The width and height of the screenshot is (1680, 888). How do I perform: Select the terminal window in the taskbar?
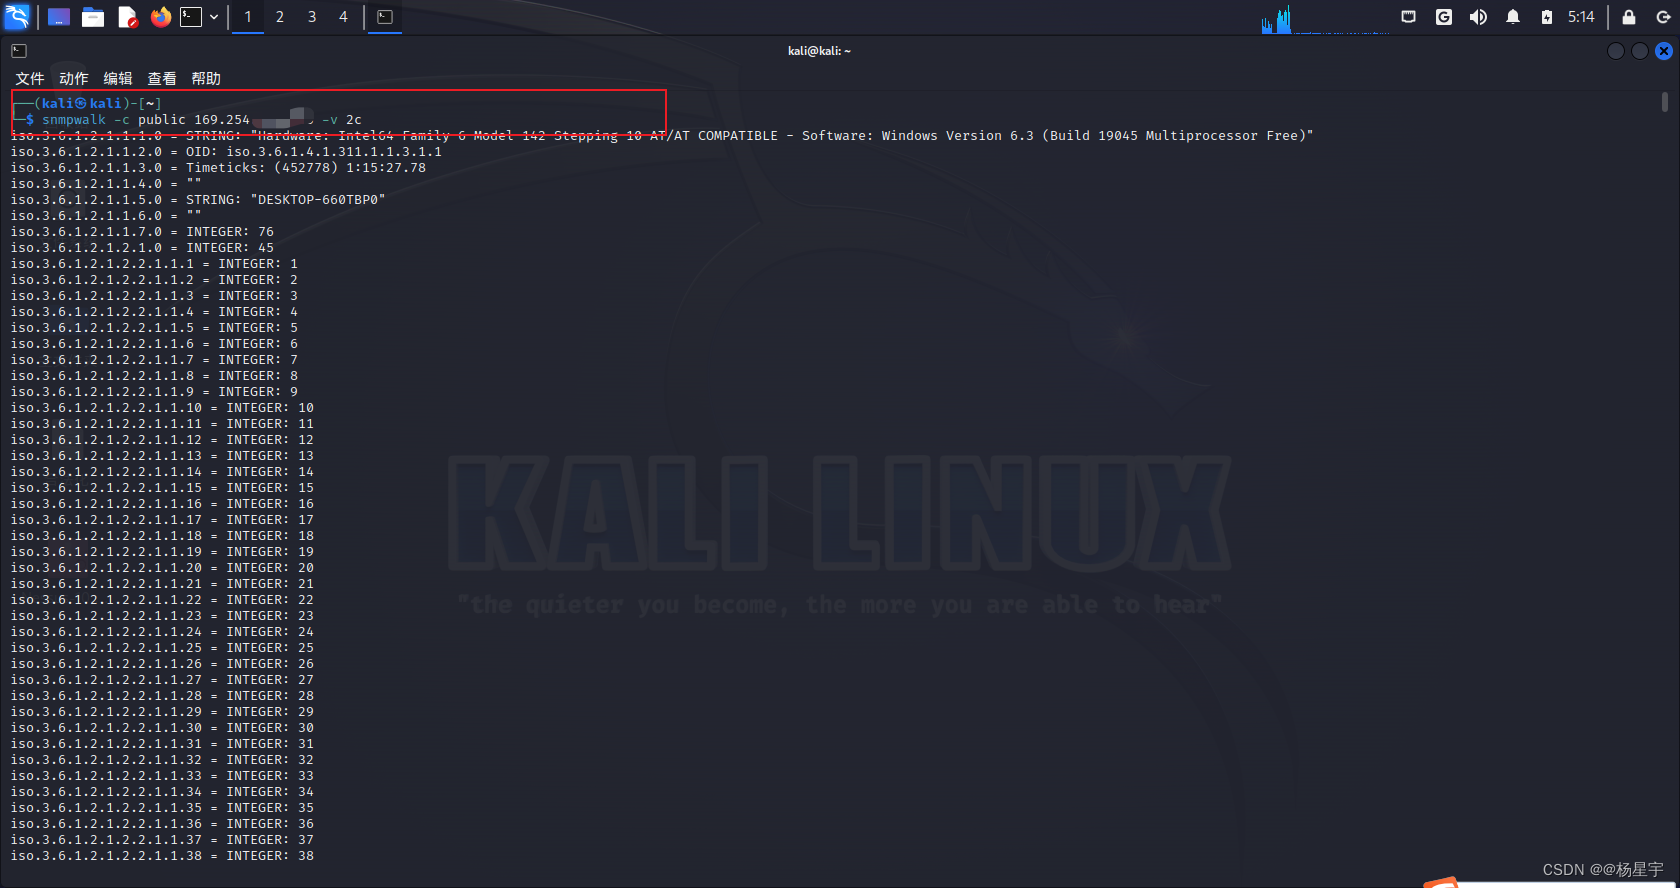click(385, 17)
